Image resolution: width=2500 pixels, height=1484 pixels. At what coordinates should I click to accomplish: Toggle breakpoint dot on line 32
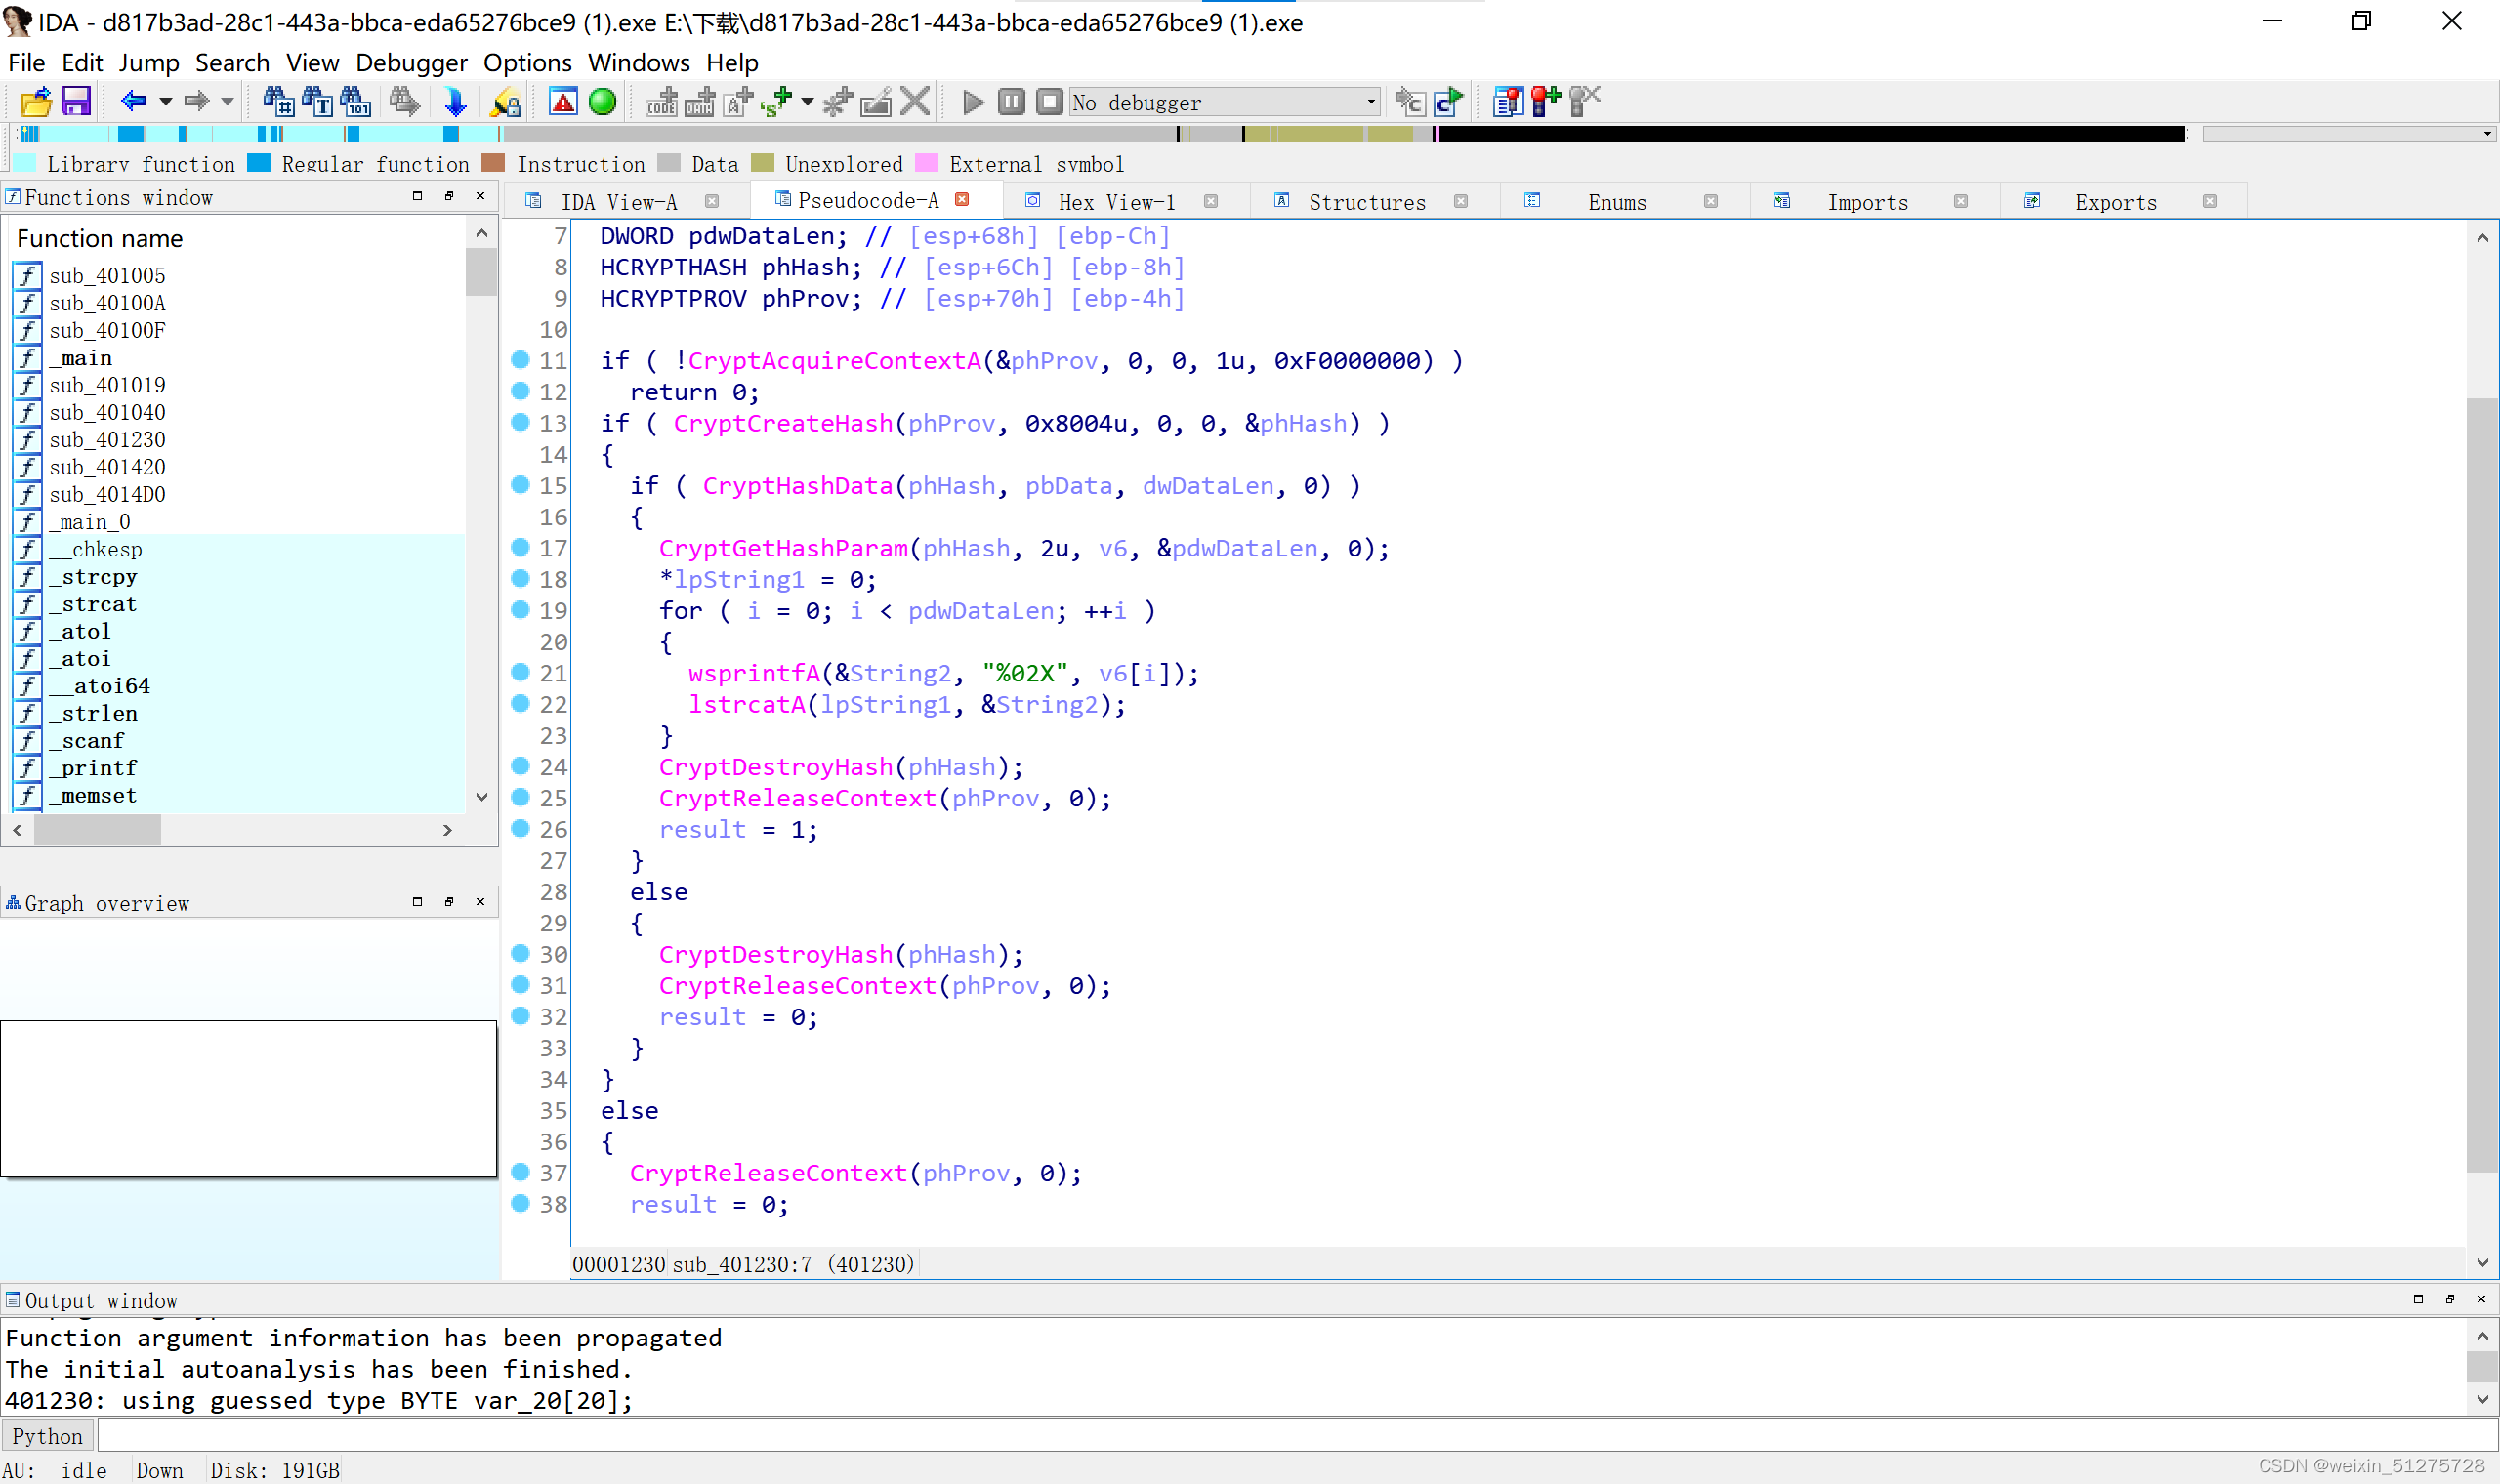point(520,1015)
